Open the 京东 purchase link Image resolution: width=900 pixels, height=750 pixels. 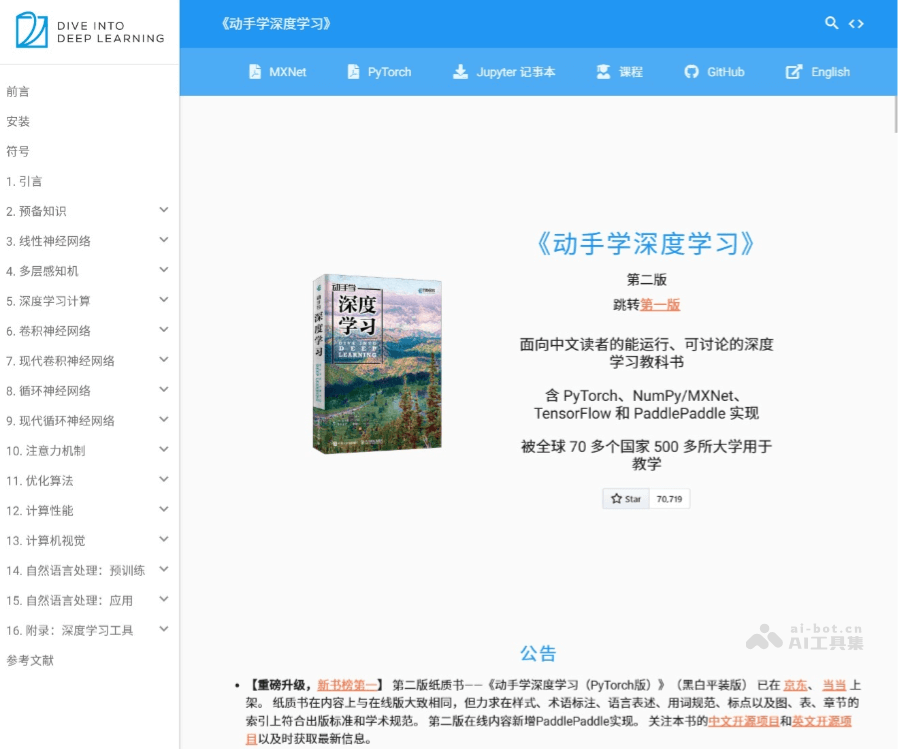(x=793, y=685)
